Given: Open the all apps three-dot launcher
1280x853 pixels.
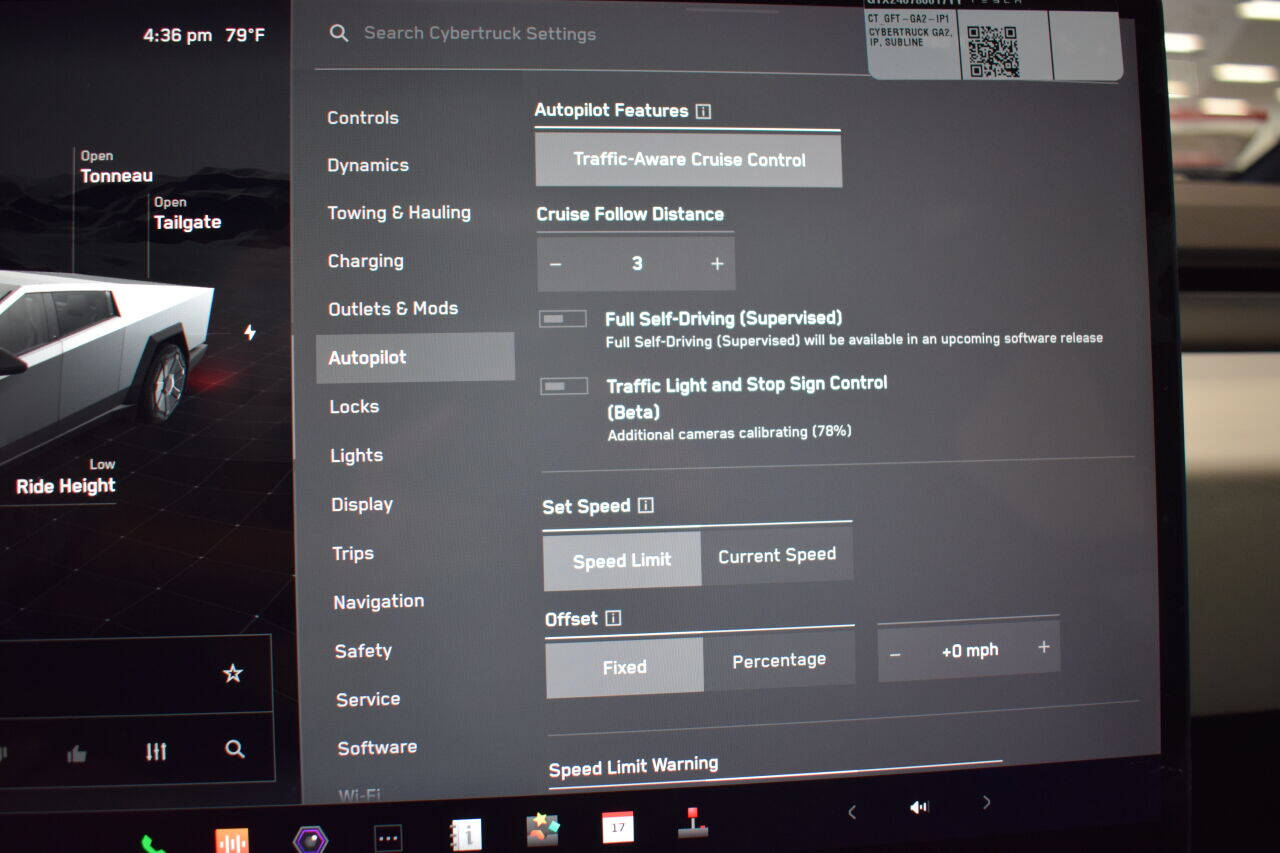Looking at the screenshot, I should [388, 837].
